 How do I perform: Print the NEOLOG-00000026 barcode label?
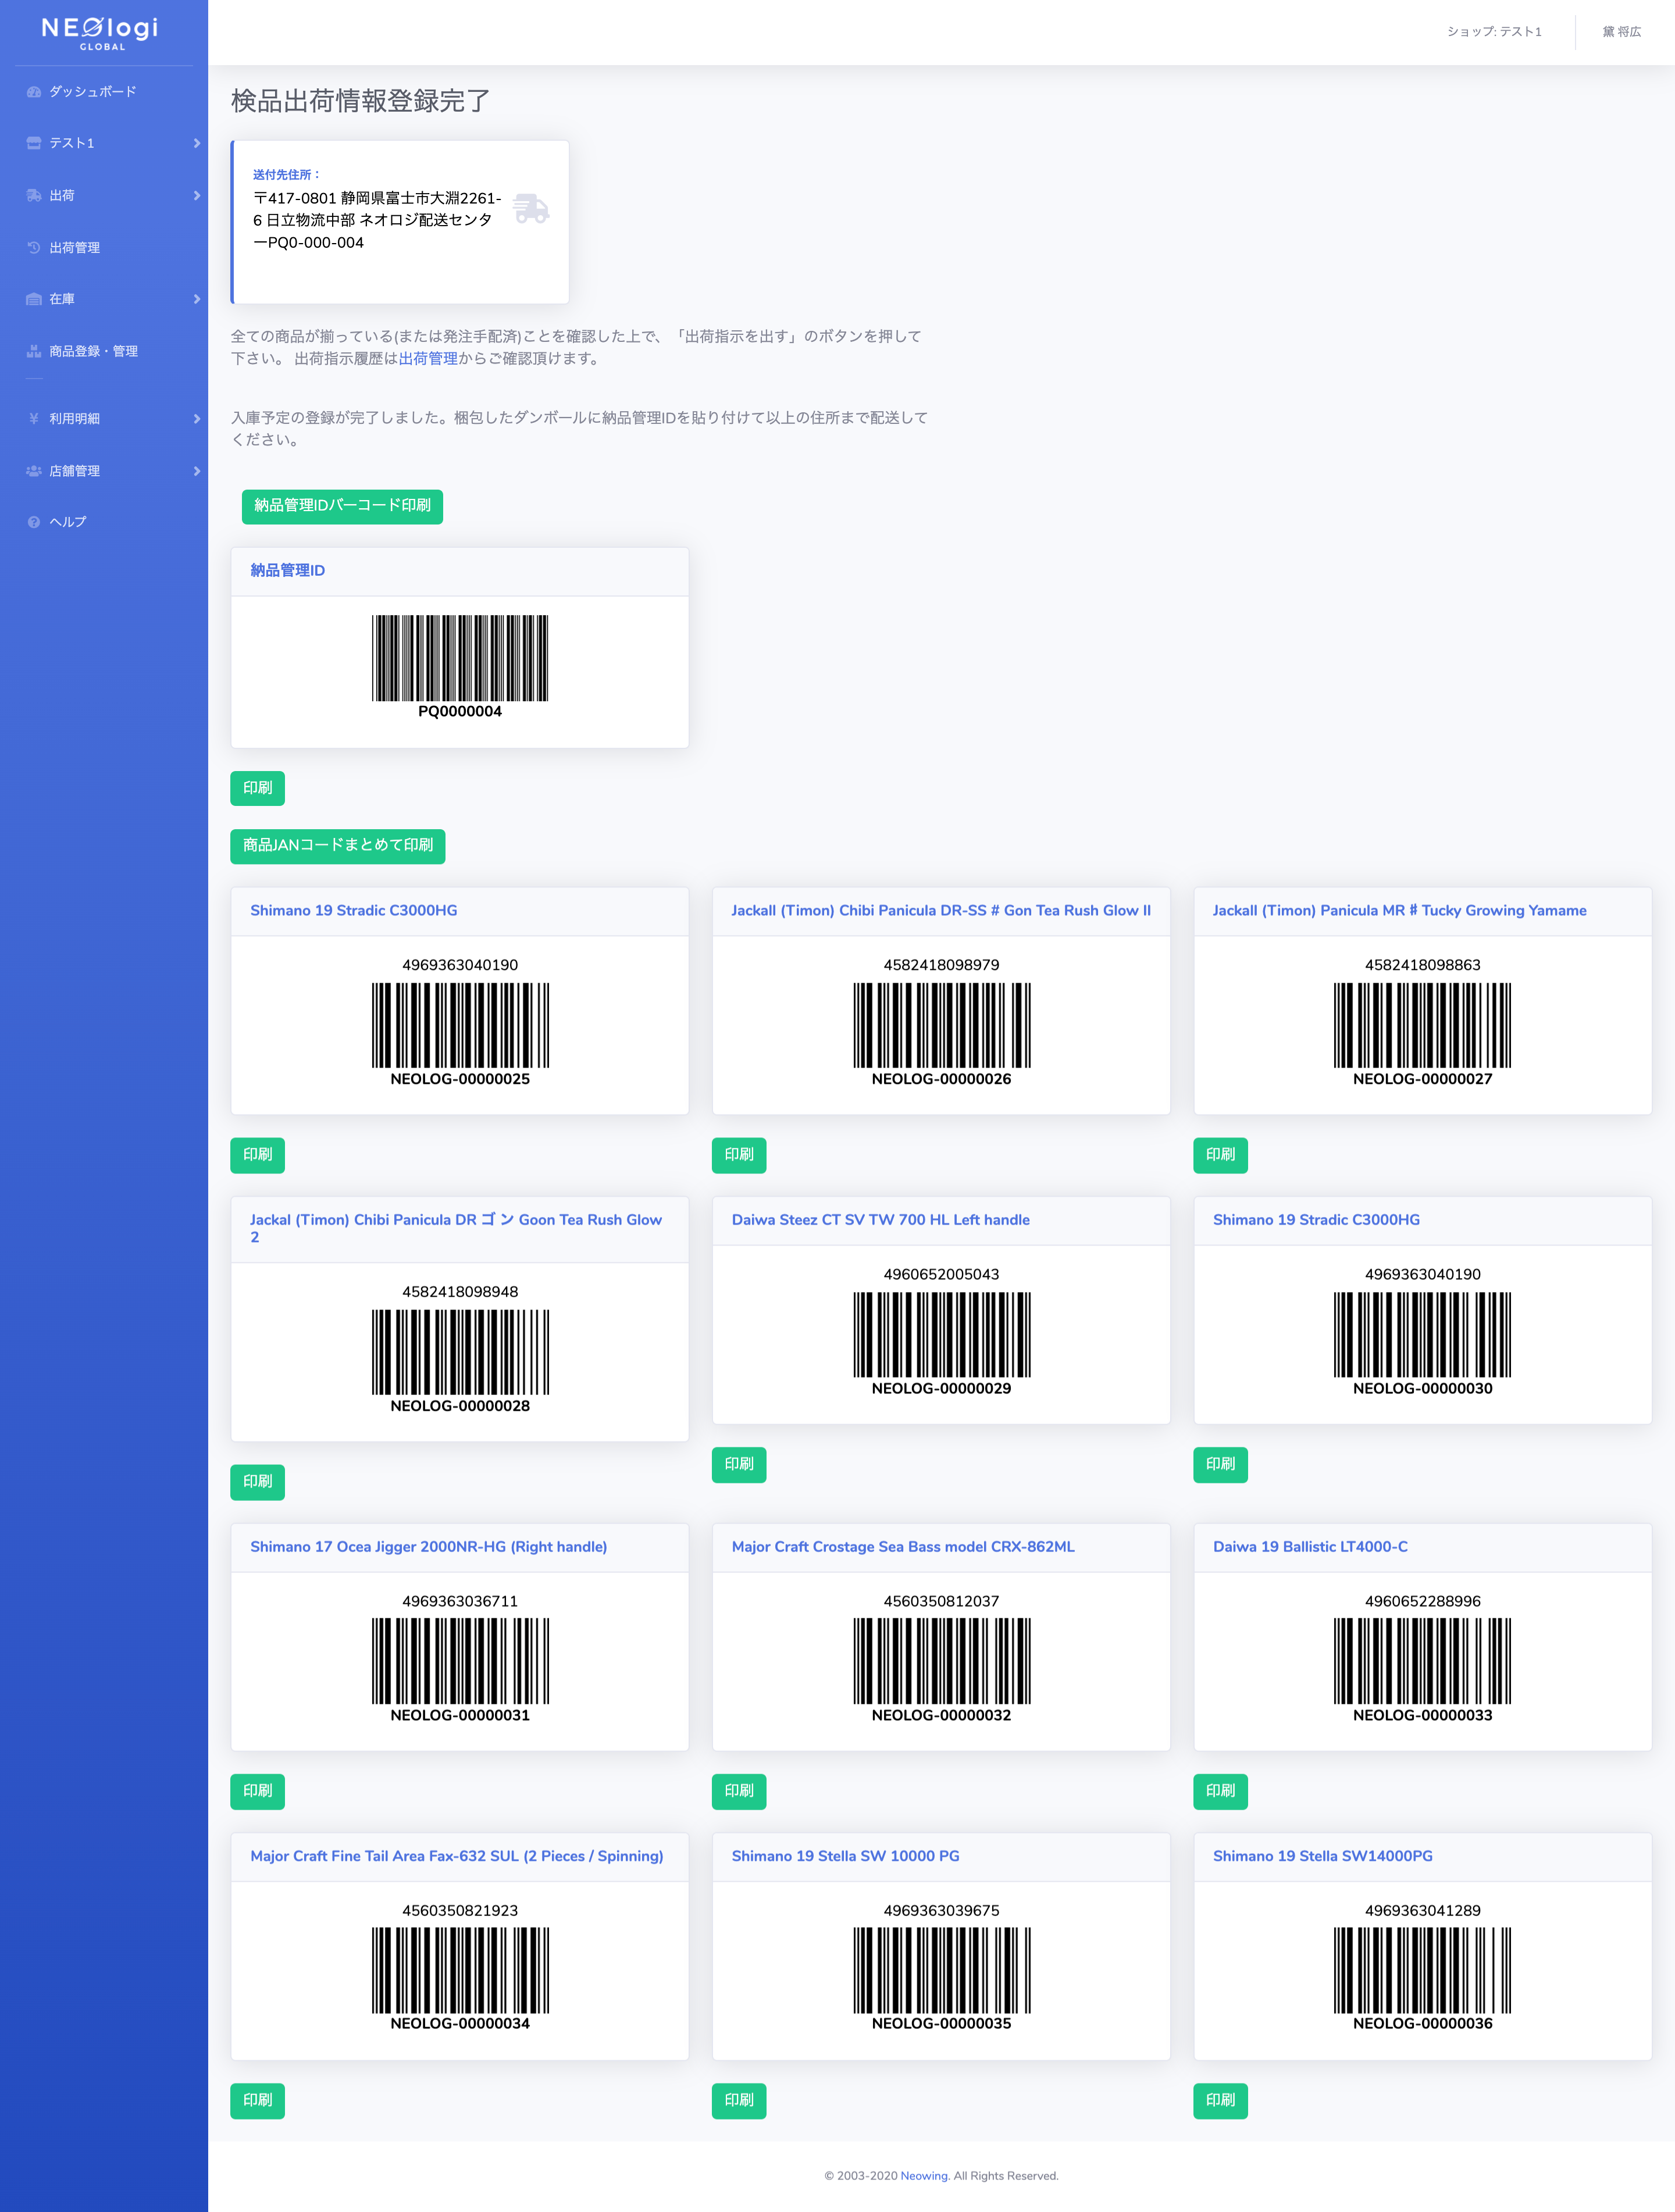(x=739, y=1155)
